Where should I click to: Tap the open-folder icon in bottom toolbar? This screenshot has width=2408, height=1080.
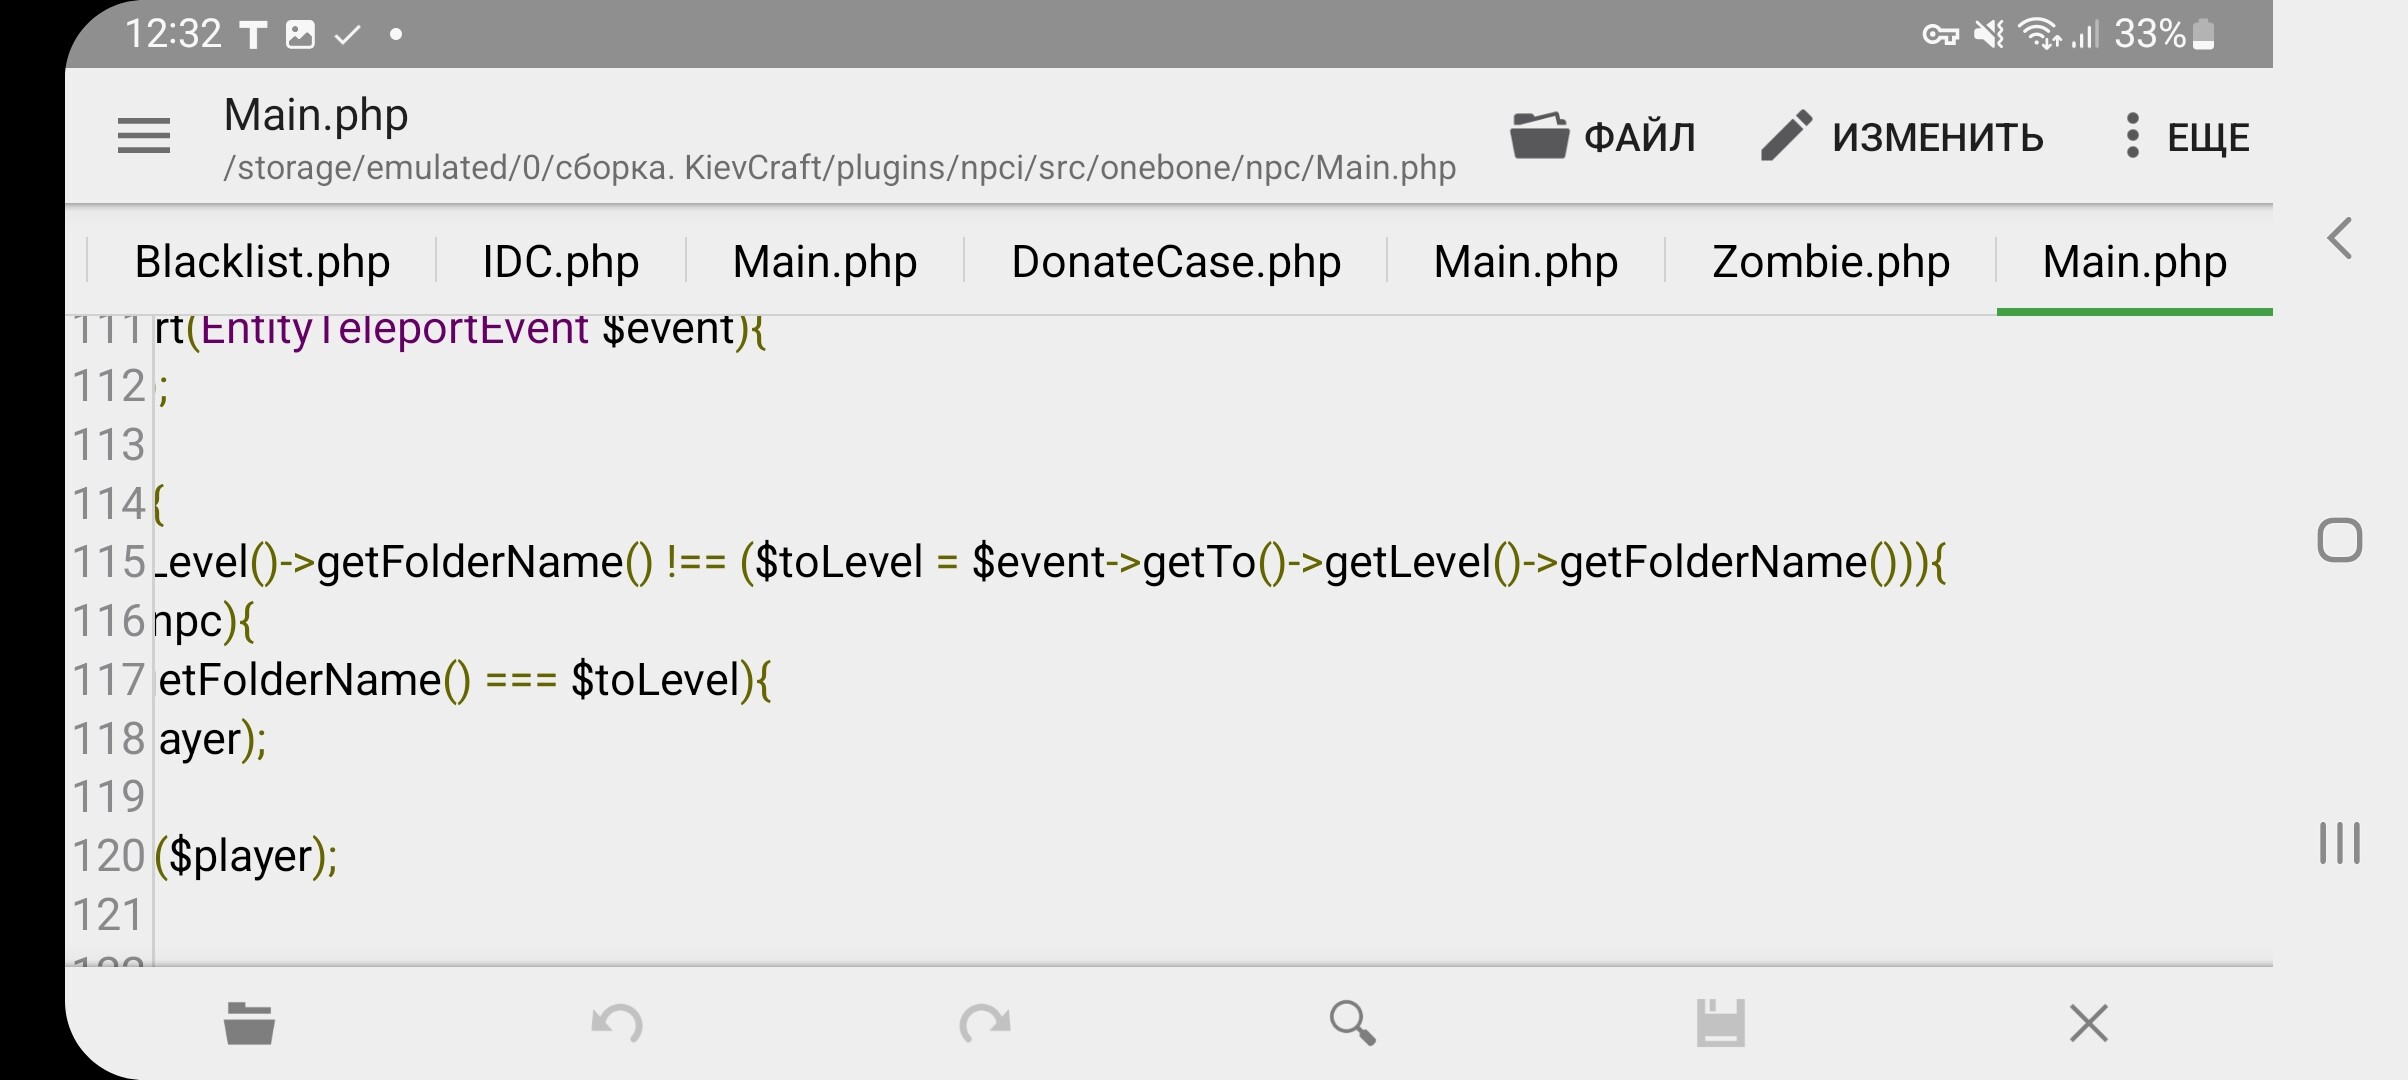(x=249, y=1023)
